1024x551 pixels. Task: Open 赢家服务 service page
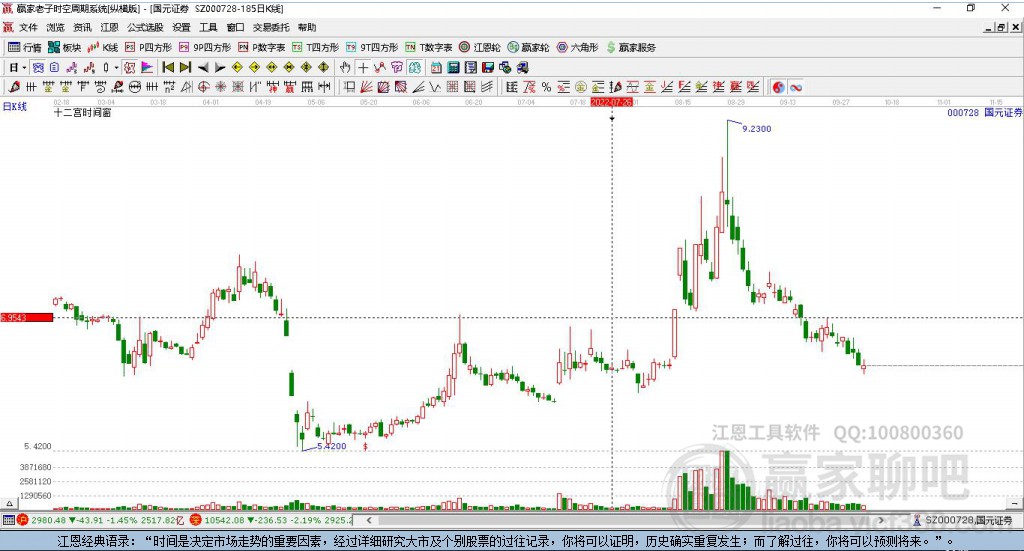pos(631,48)
